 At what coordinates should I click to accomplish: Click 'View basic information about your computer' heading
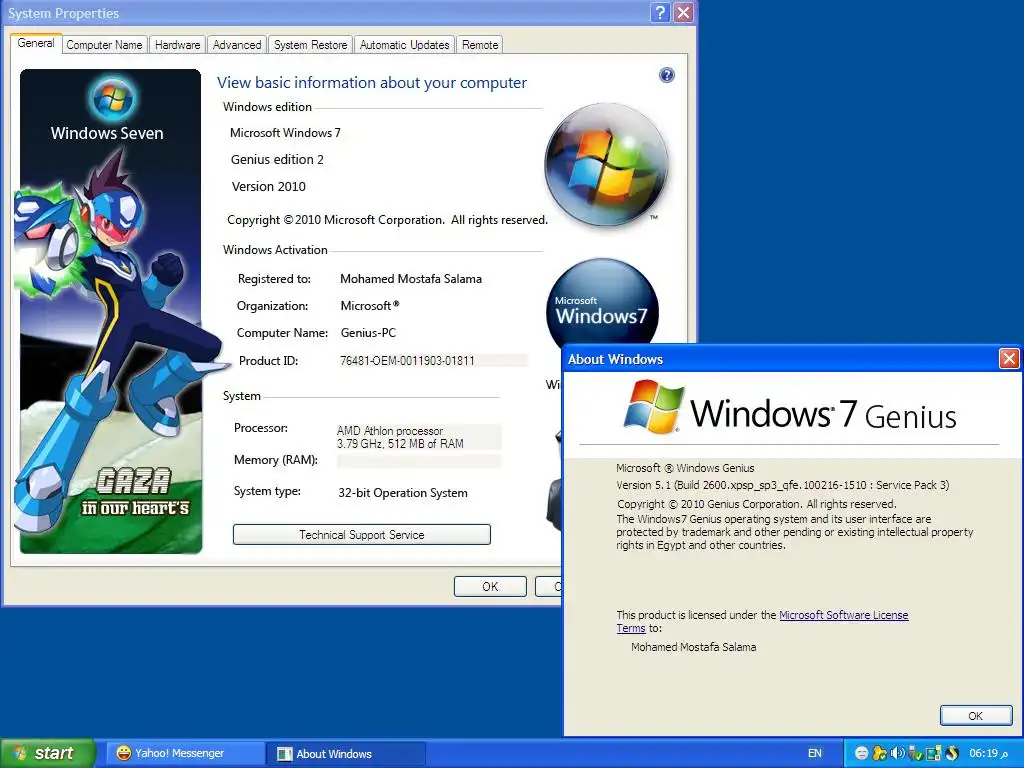click(372, 83)
